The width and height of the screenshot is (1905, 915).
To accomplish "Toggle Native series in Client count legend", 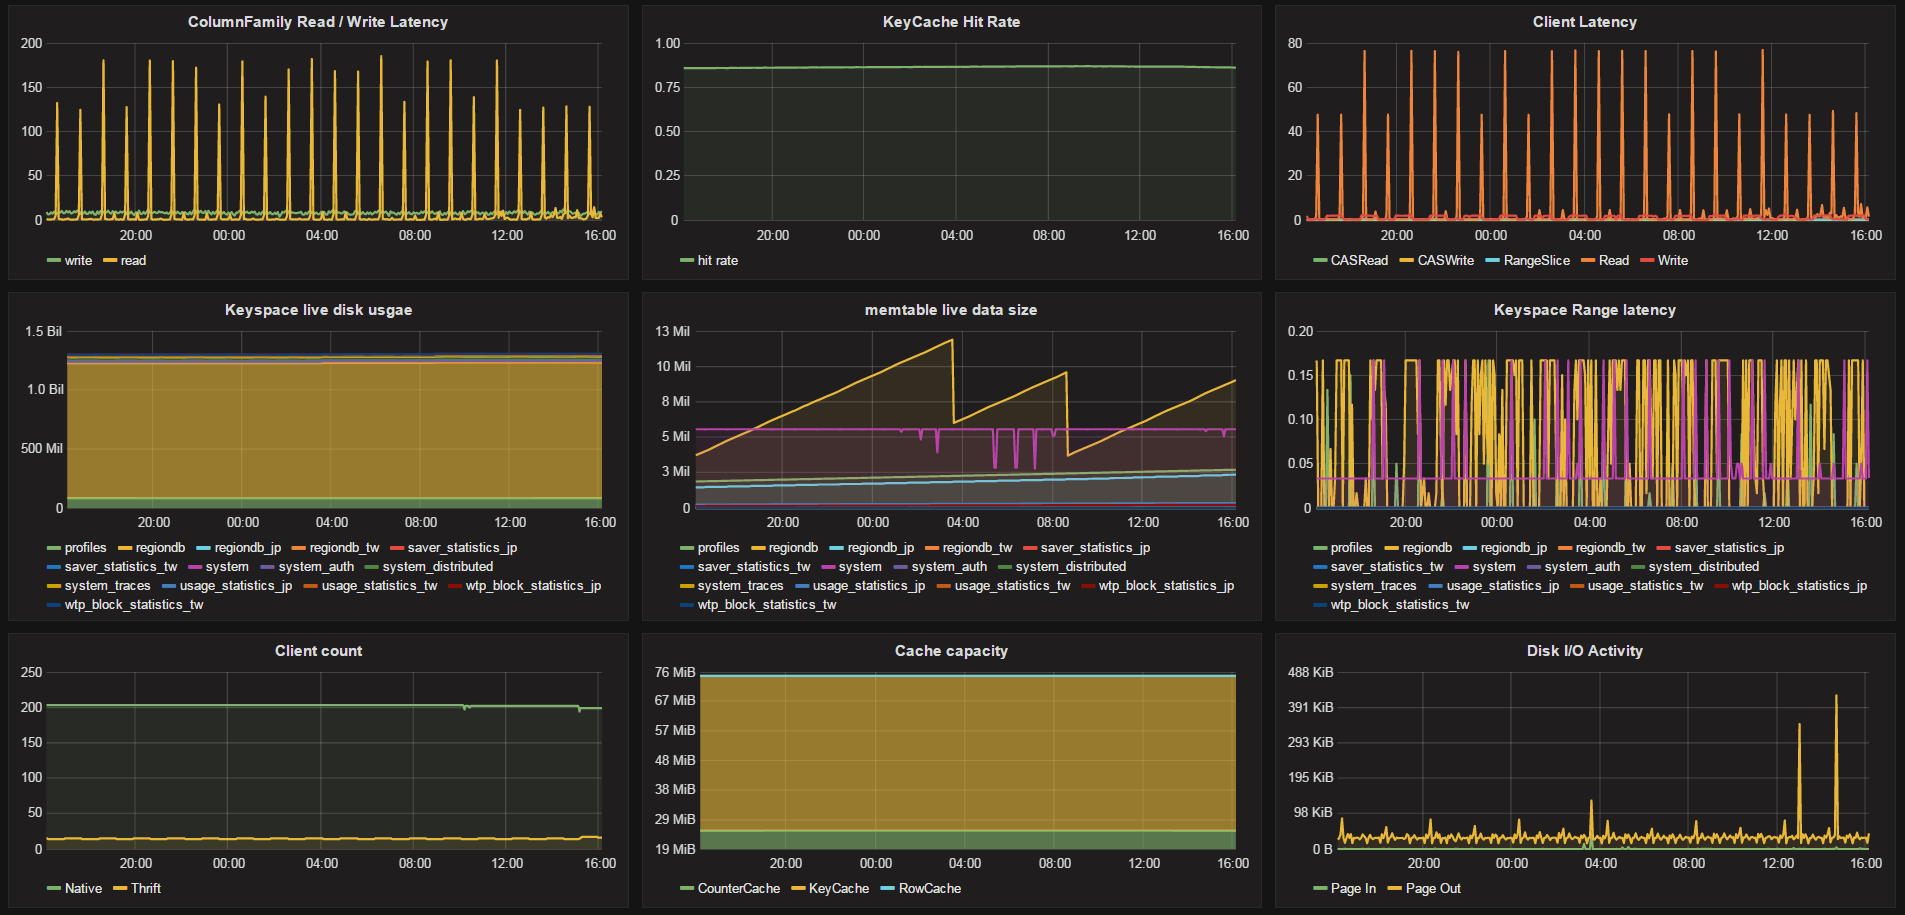I will 83,889.
